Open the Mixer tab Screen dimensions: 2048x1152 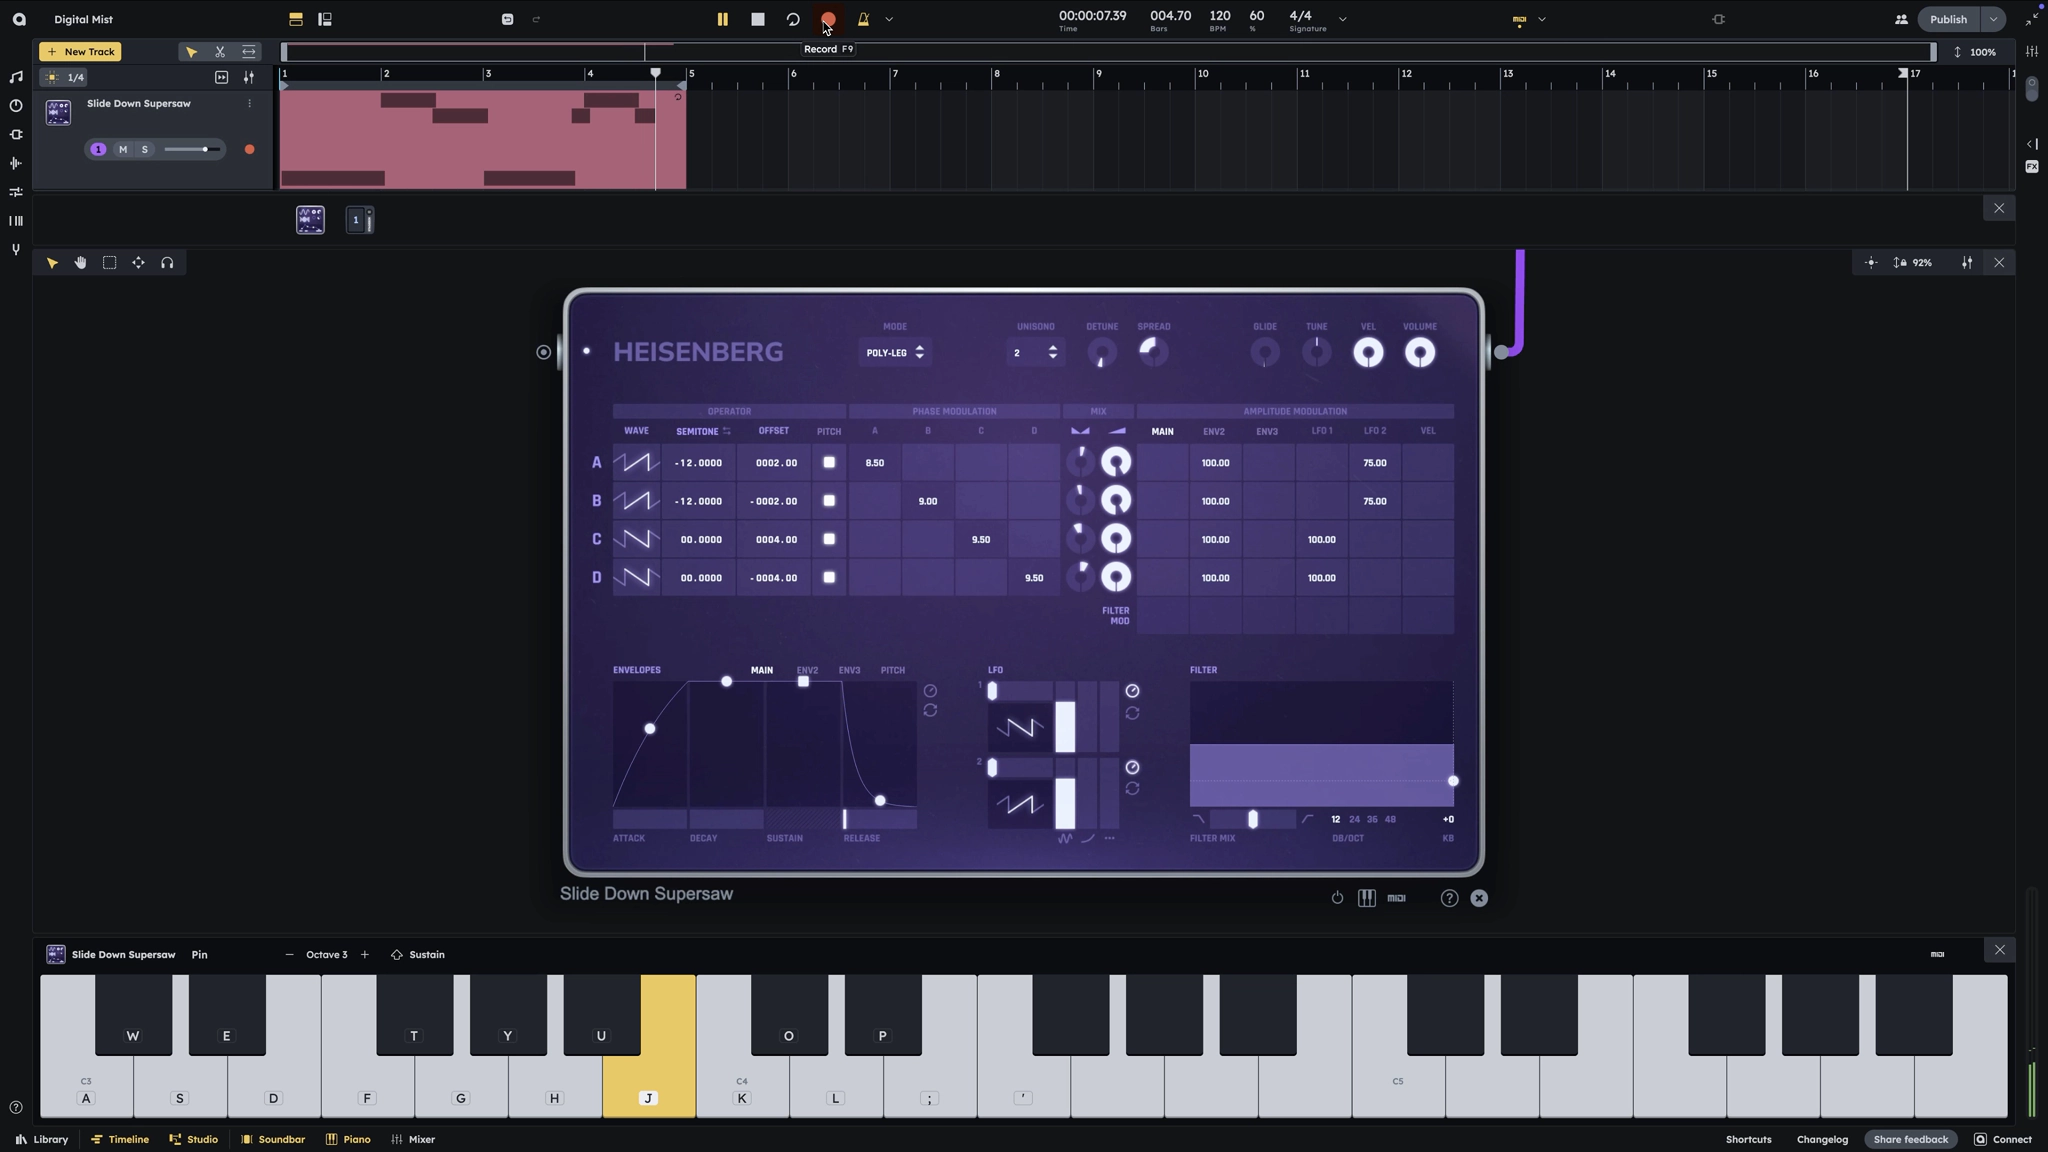413,1139
